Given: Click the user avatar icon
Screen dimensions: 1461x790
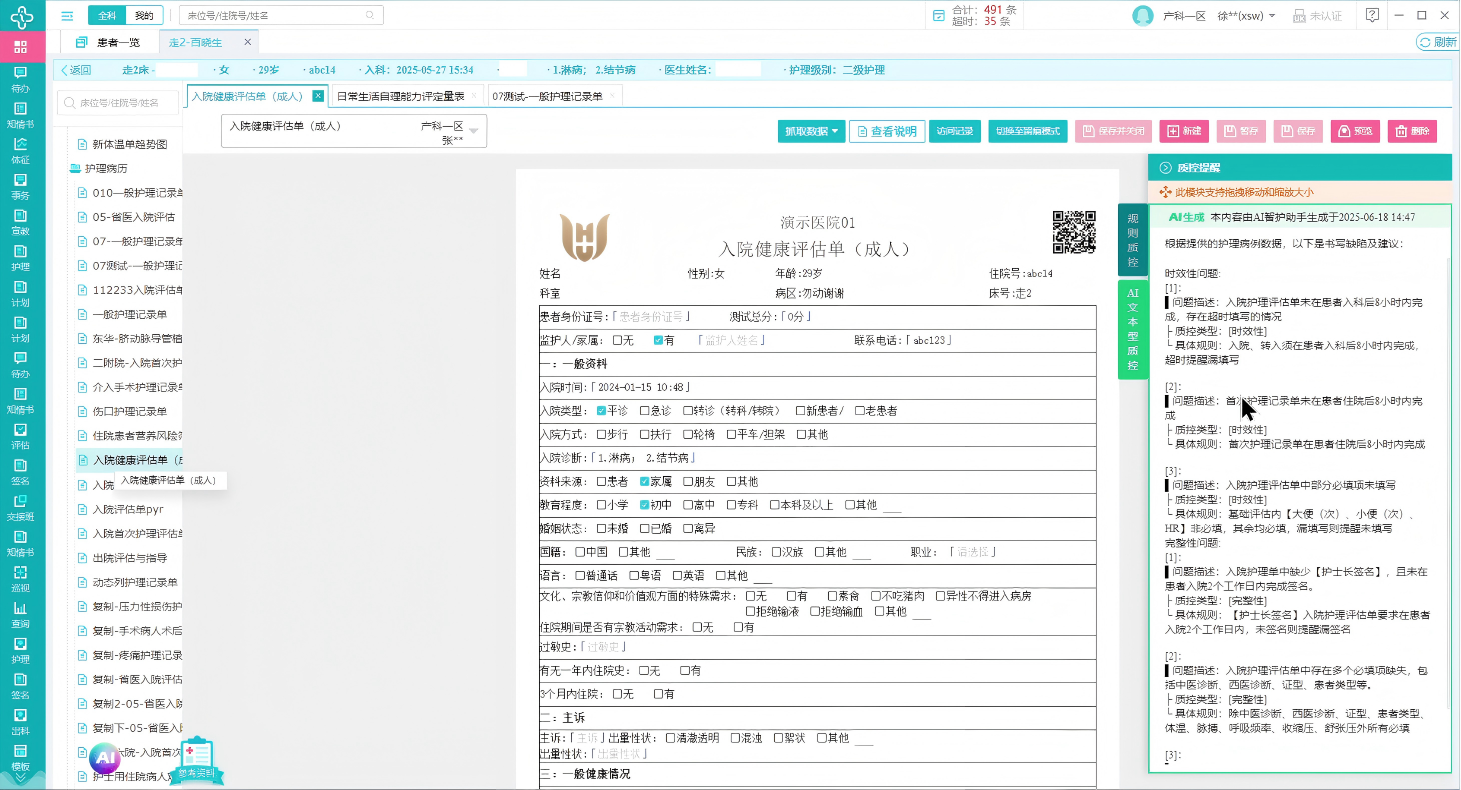Looking at the screenshot, I should 1143,16.
